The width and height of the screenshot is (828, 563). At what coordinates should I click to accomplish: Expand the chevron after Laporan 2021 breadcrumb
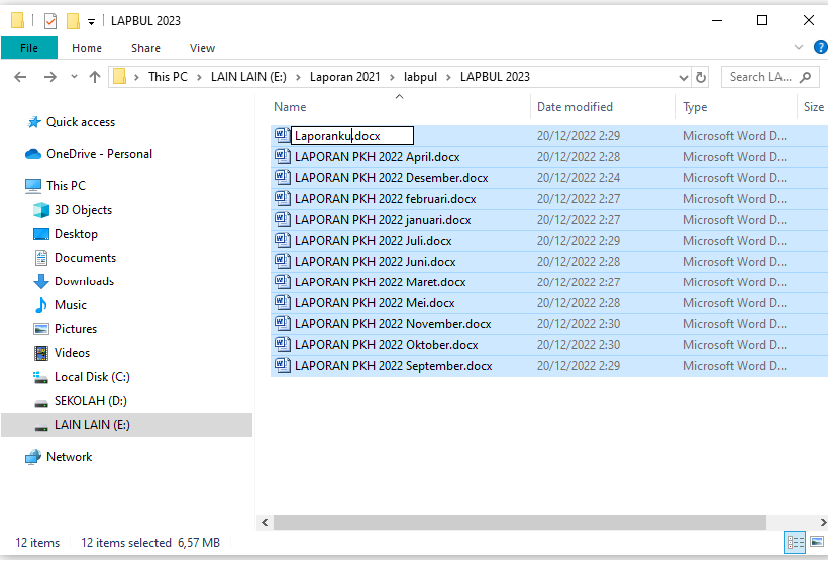392,77
